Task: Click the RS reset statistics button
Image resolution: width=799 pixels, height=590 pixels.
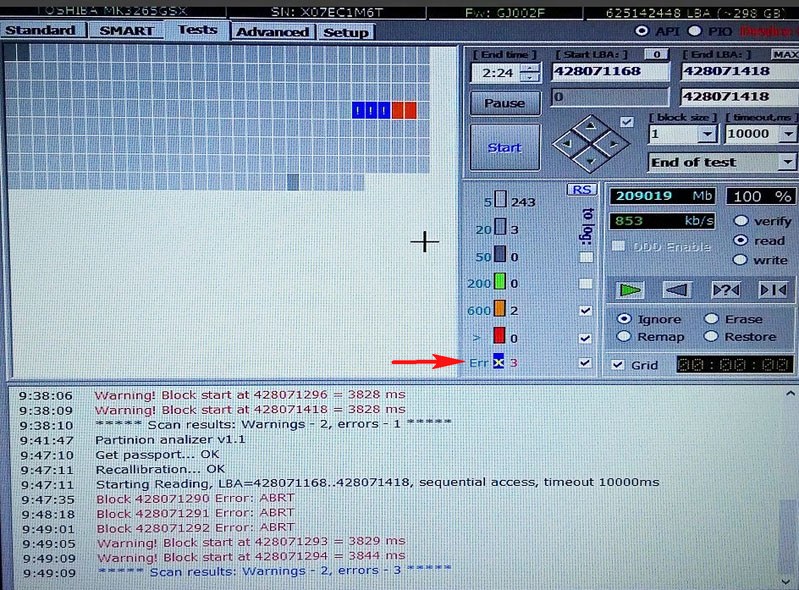Action: click(x=580, y=189)
